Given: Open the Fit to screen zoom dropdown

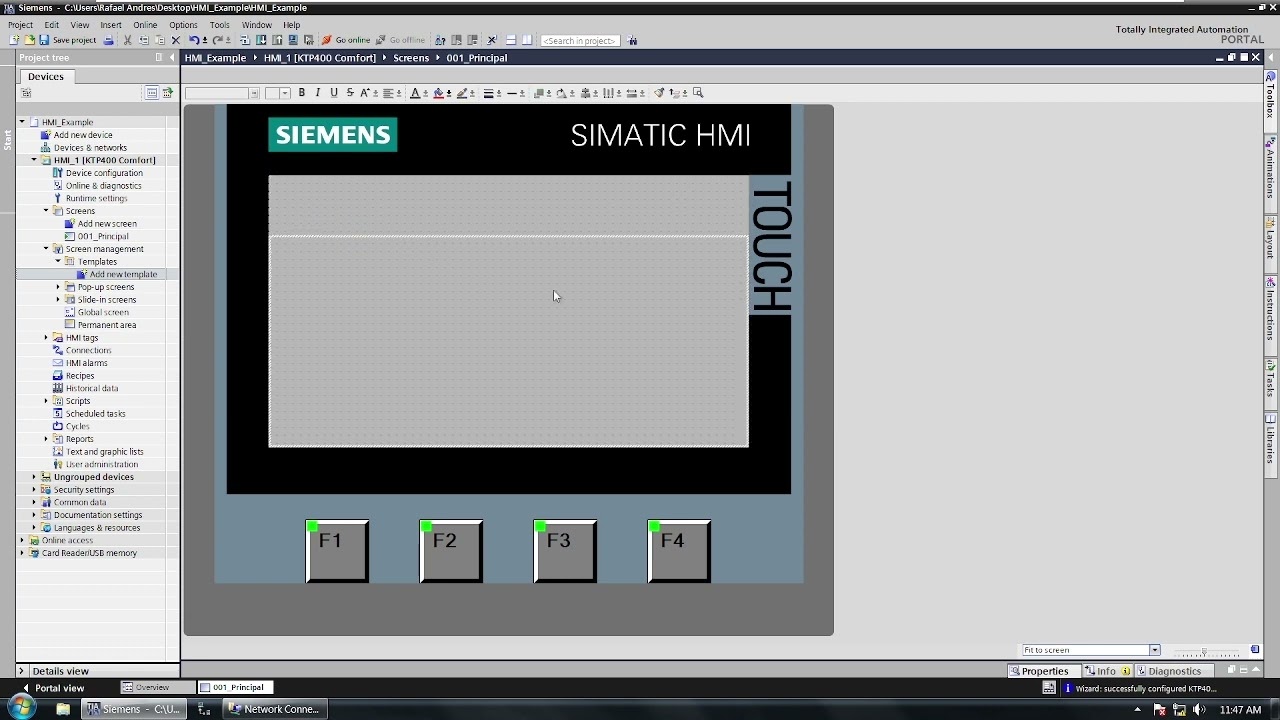Looking at the screenshot, I should point(1154,650).
